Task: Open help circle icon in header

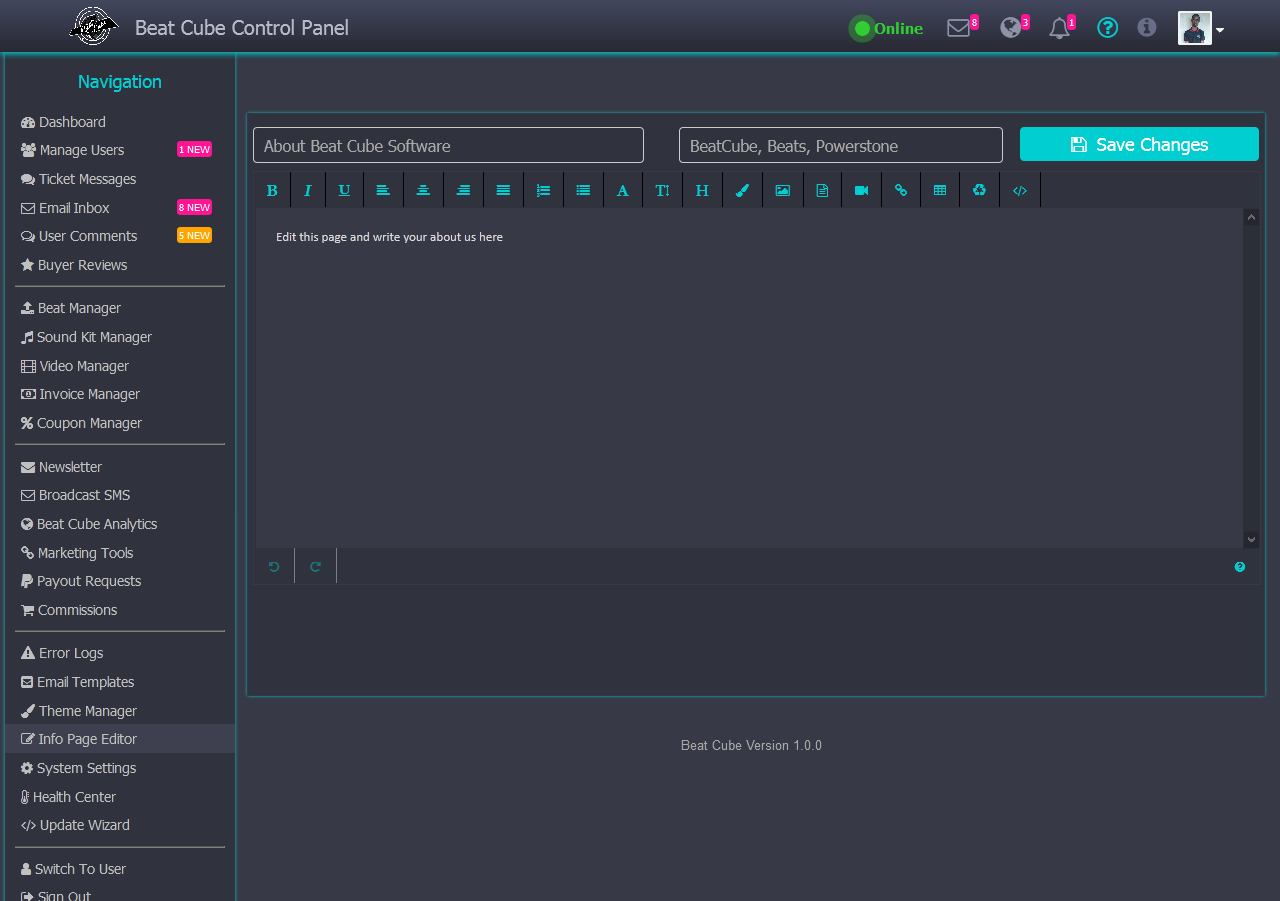Action: point(1107,28)
